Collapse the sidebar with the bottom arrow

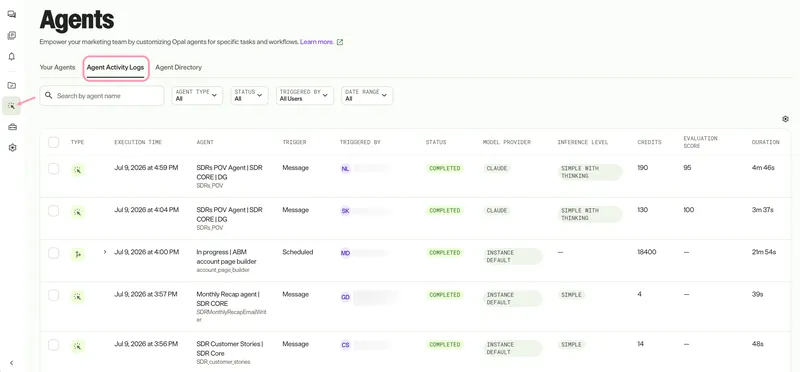[x=11, y=363]
